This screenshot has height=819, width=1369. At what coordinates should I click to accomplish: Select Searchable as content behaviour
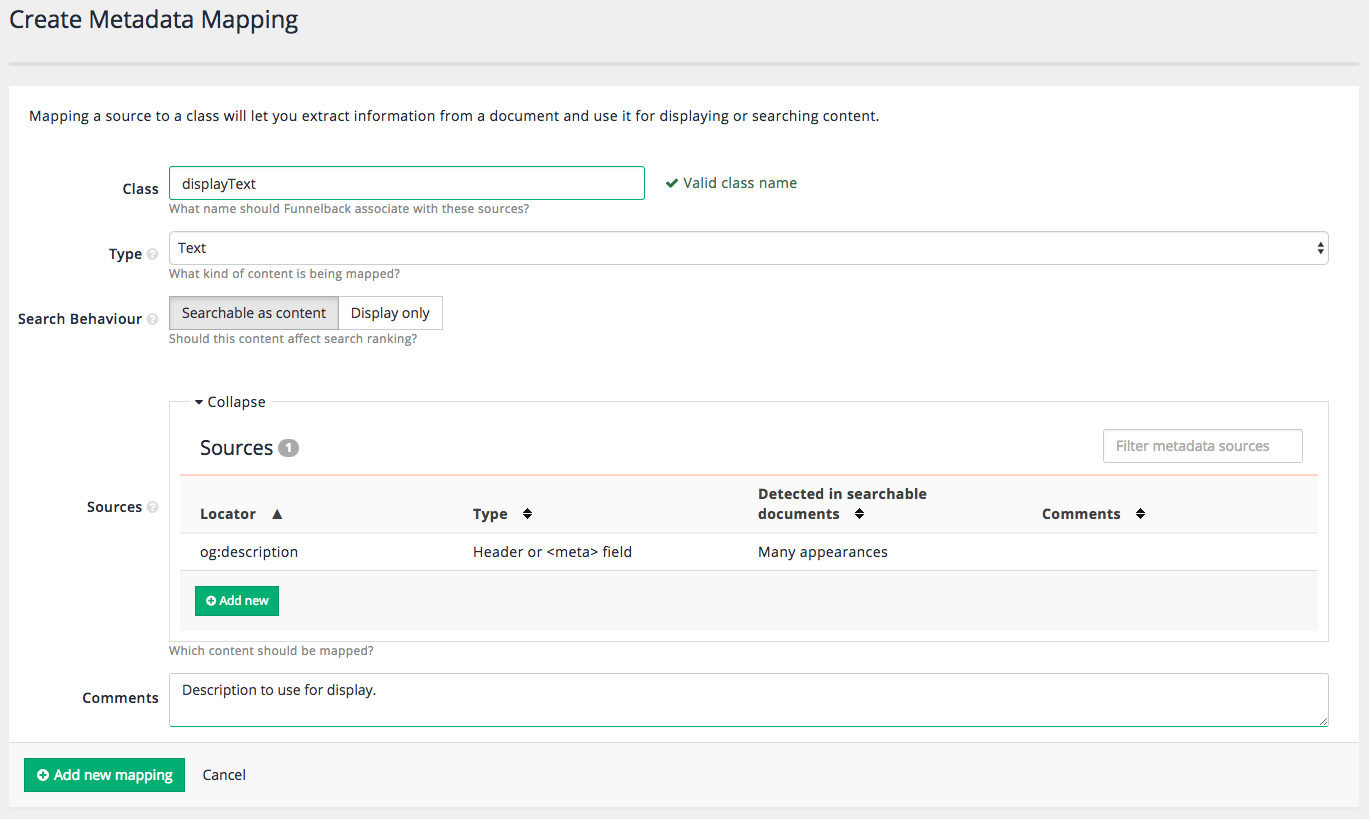(253, 312)
